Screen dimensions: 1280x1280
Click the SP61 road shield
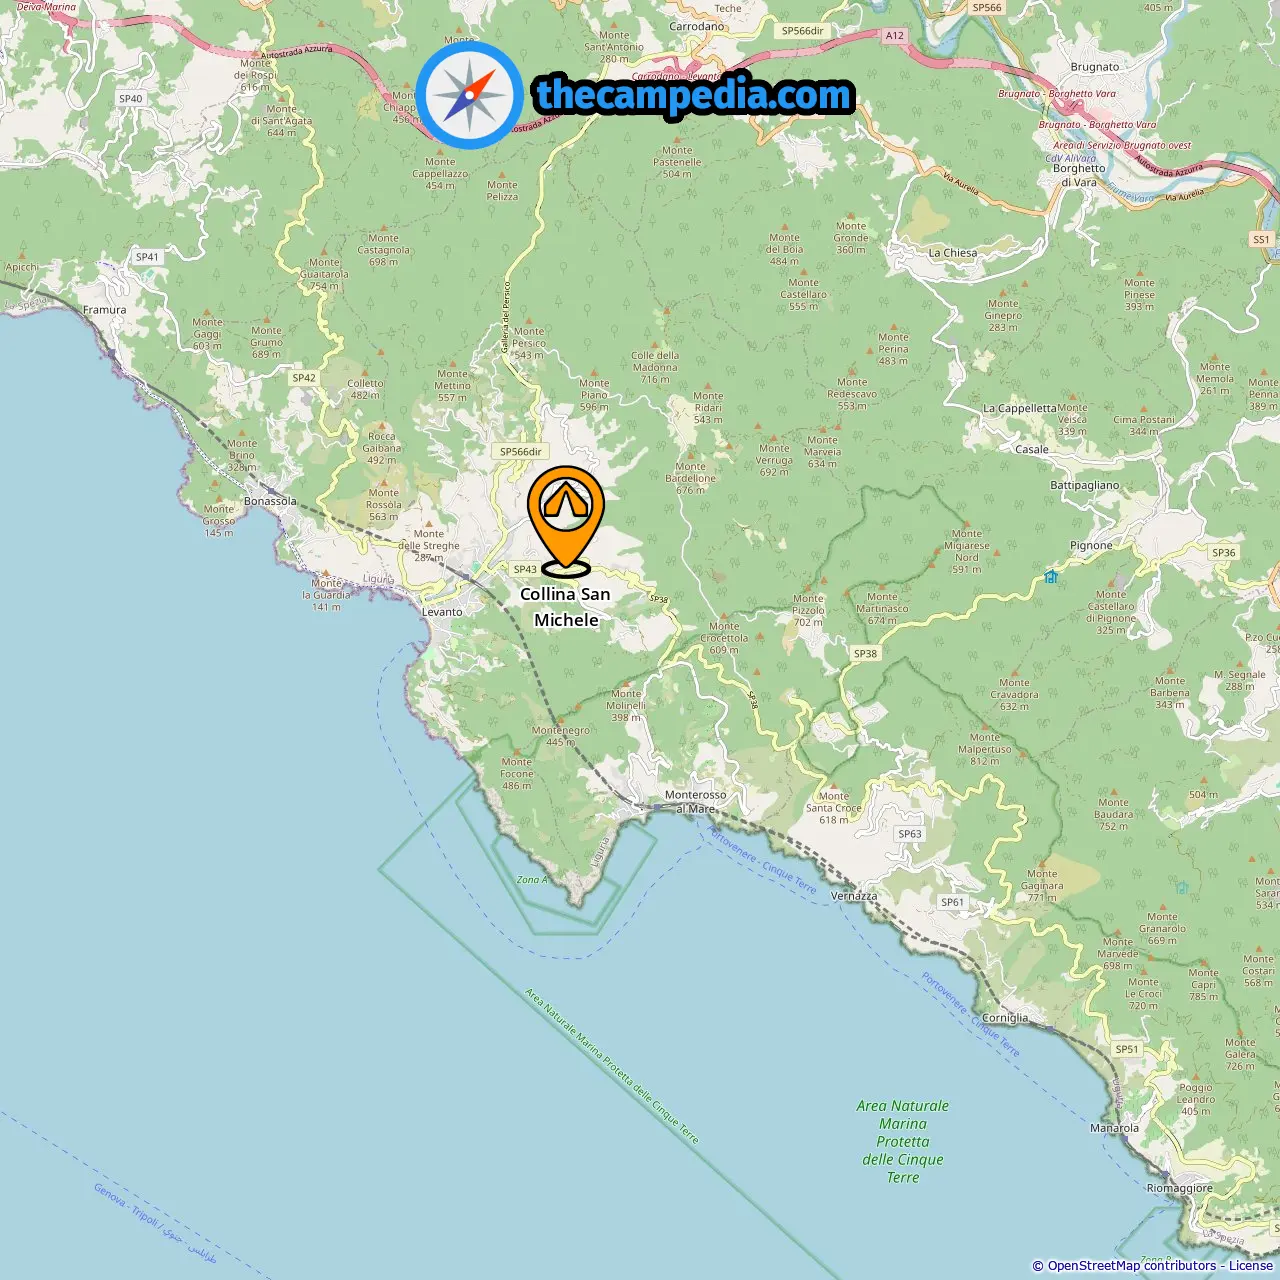(953, 902)
